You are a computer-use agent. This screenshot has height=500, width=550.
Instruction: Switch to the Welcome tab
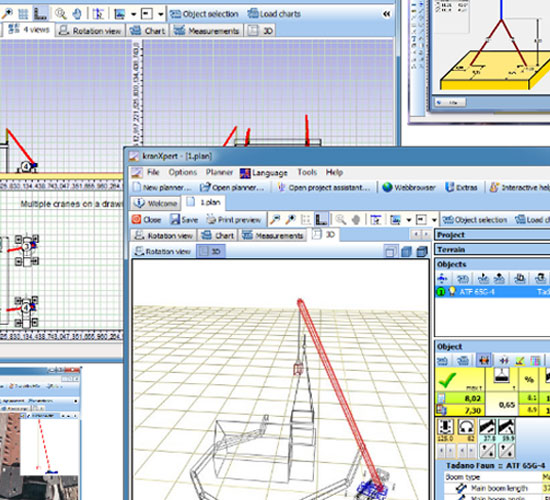156,203
